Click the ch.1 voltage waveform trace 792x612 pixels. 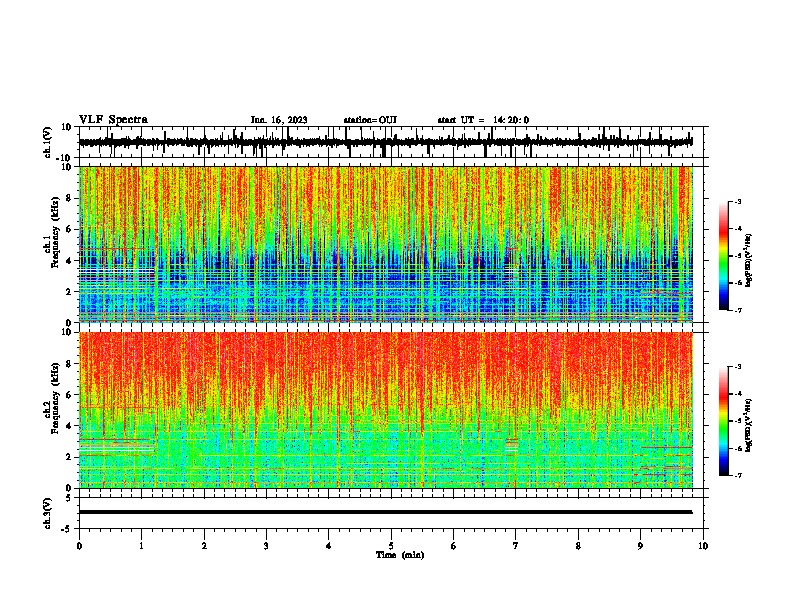coord(385,142)
